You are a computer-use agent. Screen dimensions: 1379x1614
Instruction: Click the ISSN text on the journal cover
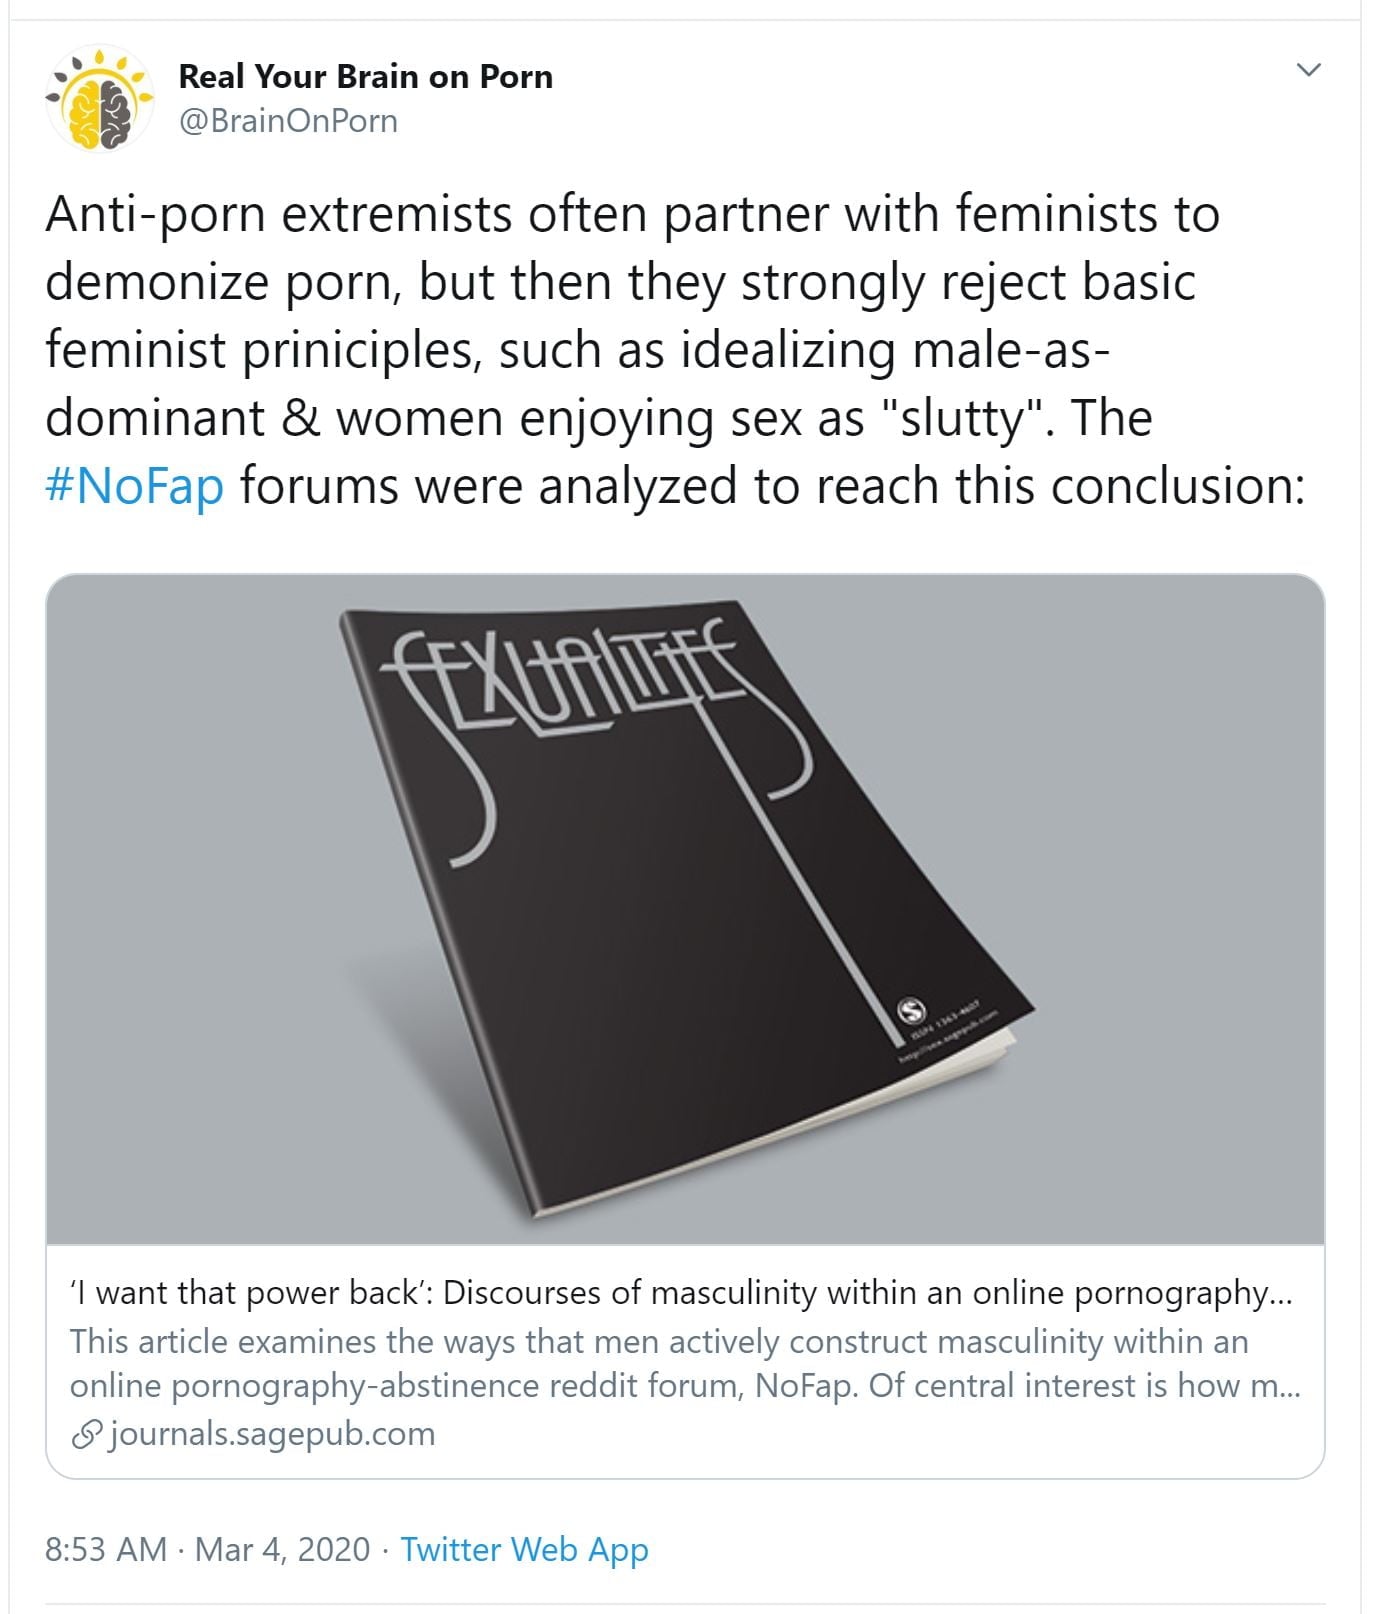944,1021
